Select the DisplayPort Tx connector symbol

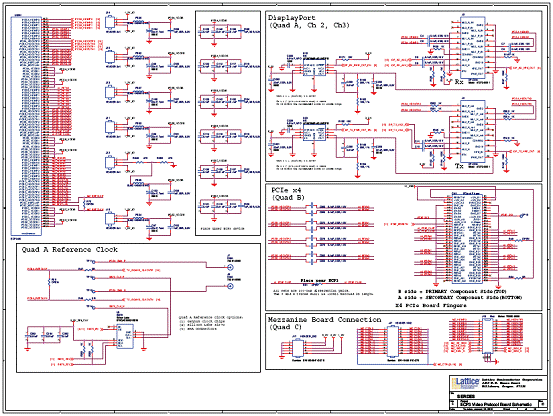click(473, 132)
